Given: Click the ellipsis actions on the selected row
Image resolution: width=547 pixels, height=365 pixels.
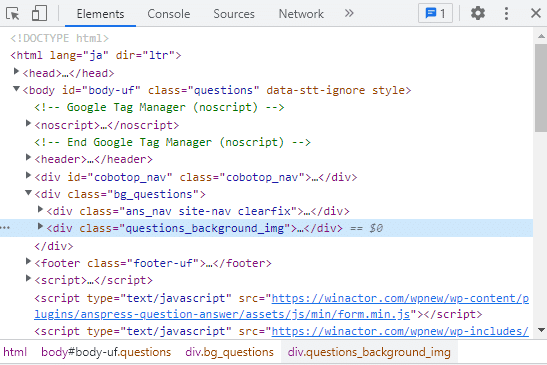Looking at the screenshot, I should (6, 228).
